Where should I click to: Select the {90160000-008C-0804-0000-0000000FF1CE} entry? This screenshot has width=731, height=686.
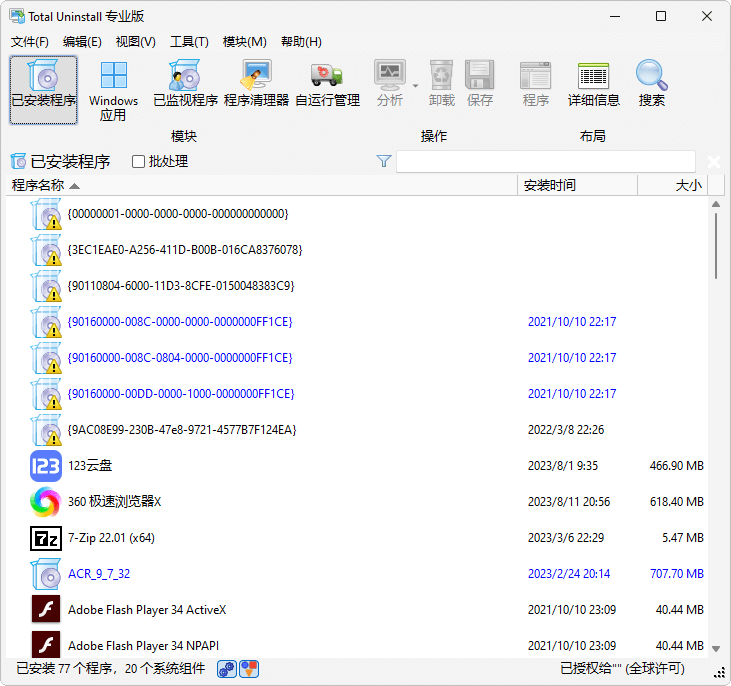(x=357, y=358)
